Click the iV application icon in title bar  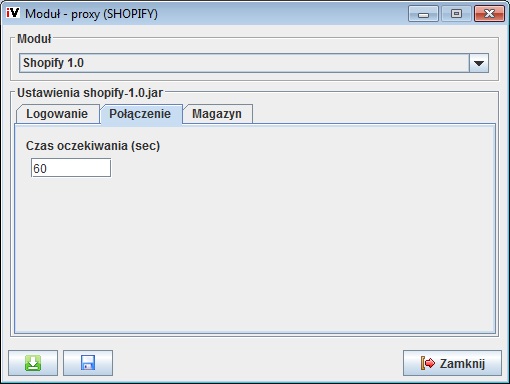(x=13, y=13)
